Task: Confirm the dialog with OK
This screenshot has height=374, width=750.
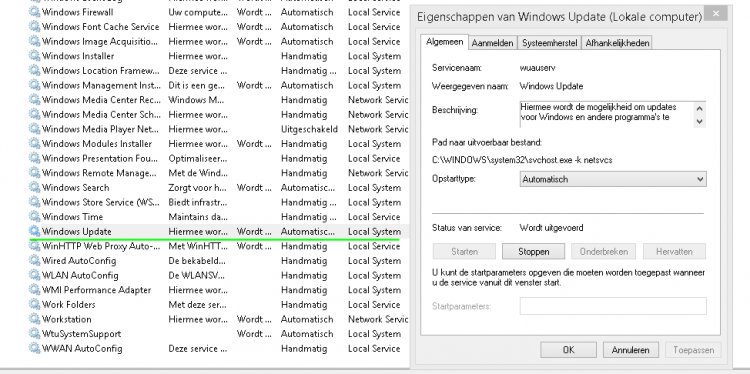Action: click(x=568, y=350)
